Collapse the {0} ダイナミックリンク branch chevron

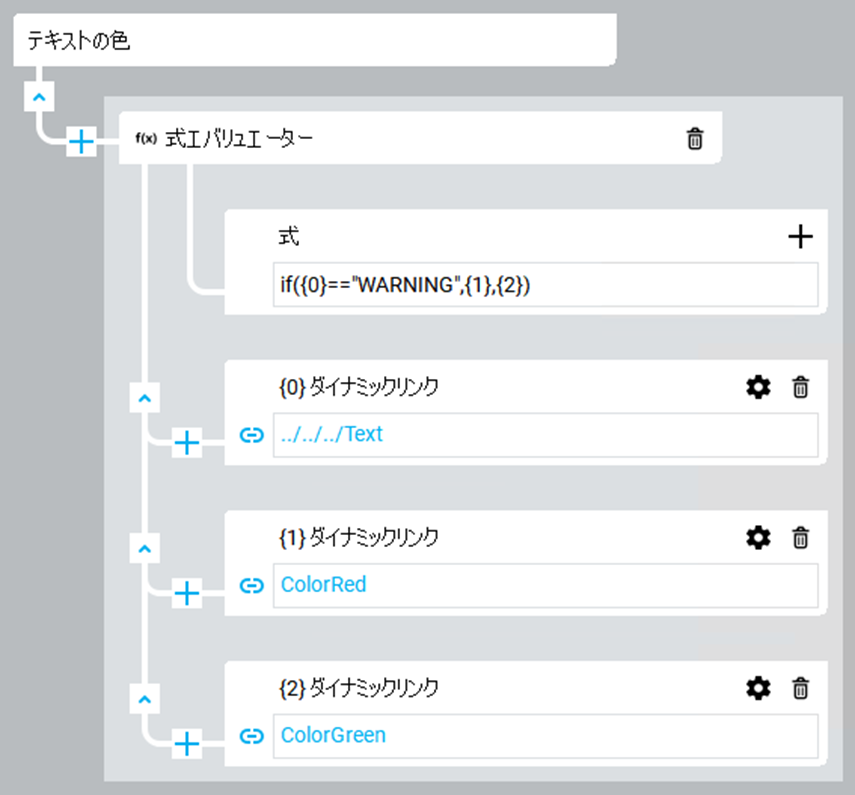tap(145, 398)
